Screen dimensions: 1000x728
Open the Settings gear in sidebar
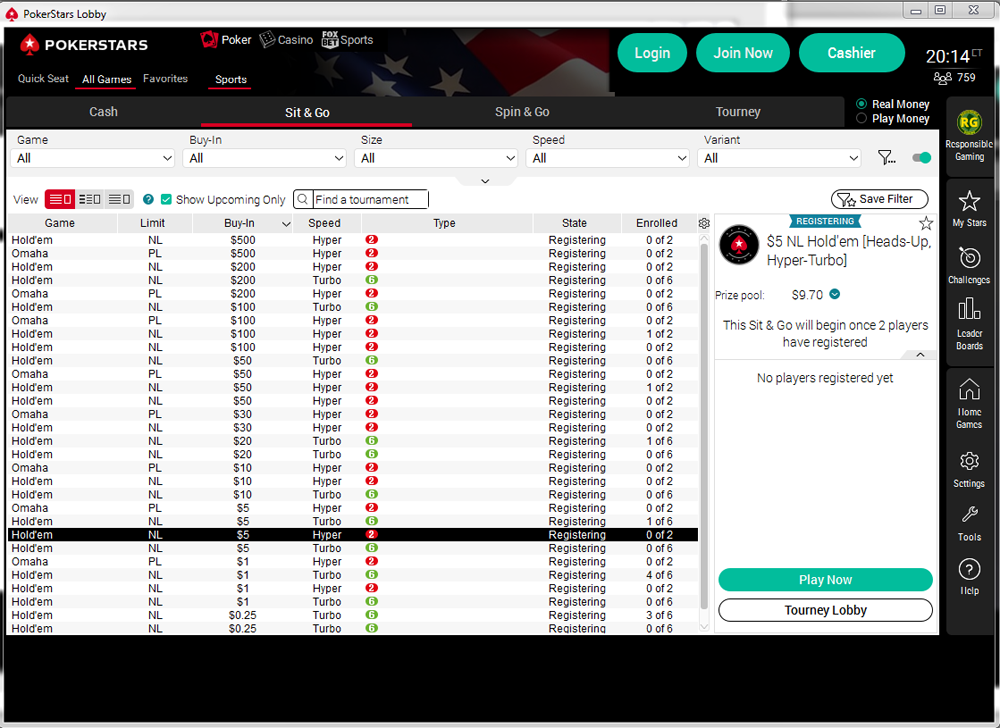pyautogui.click(x=969, y=461)
